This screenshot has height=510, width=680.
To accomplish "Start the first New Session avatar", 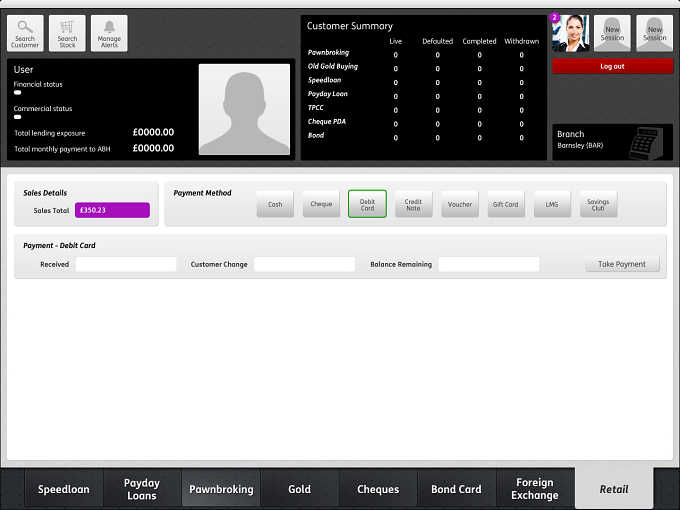I will [612, 33].
